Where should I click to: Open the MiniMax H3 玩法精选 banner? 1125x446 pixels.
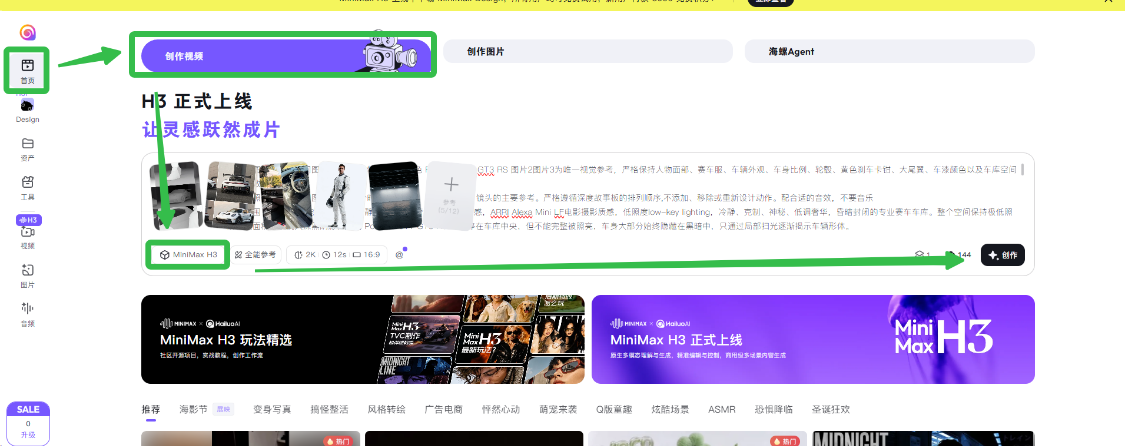click(363, 339)
